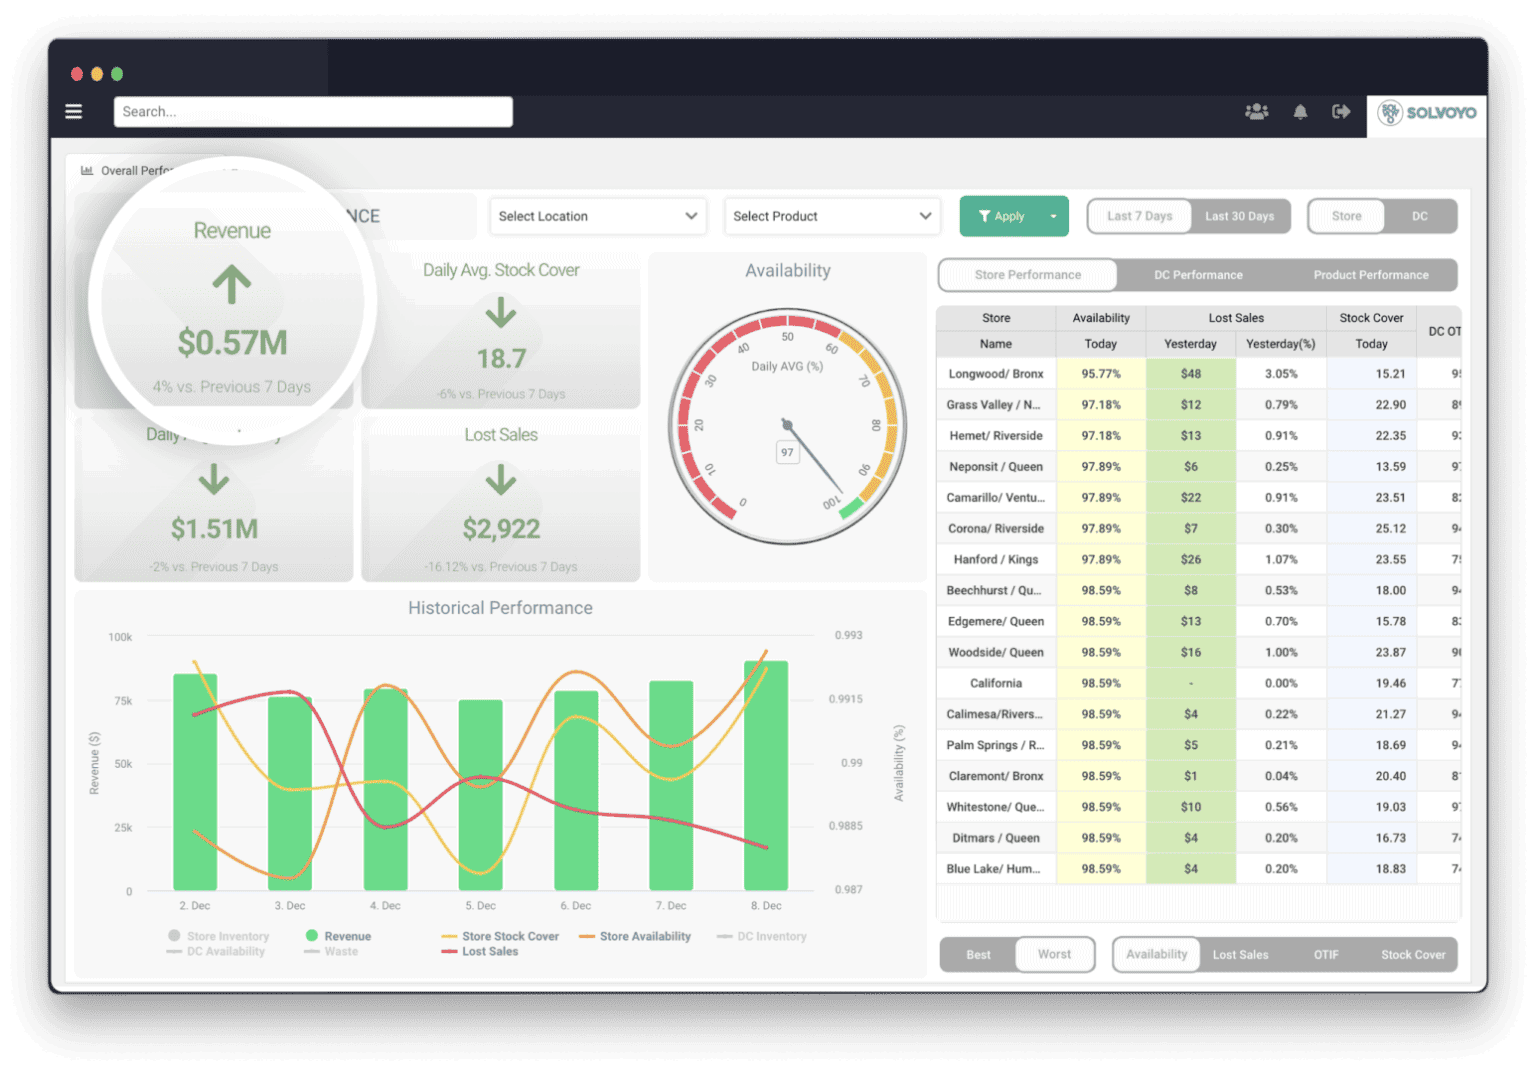Toggle Store Inventory legend series
The width and height of the screenshot is (1536, 1074).
[219, 936]
